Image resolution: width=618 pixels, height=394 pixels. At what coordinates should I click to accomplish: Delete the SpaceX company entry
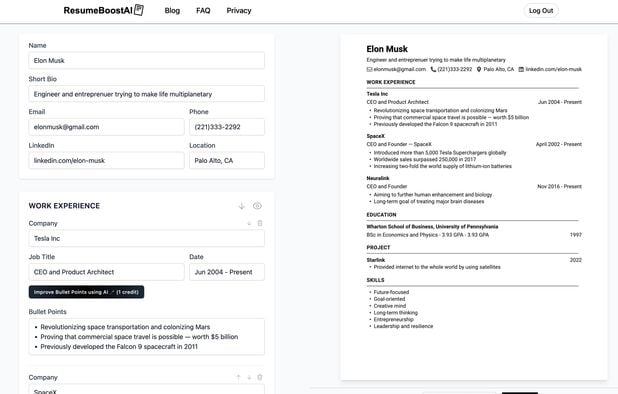tap(260, 377)
